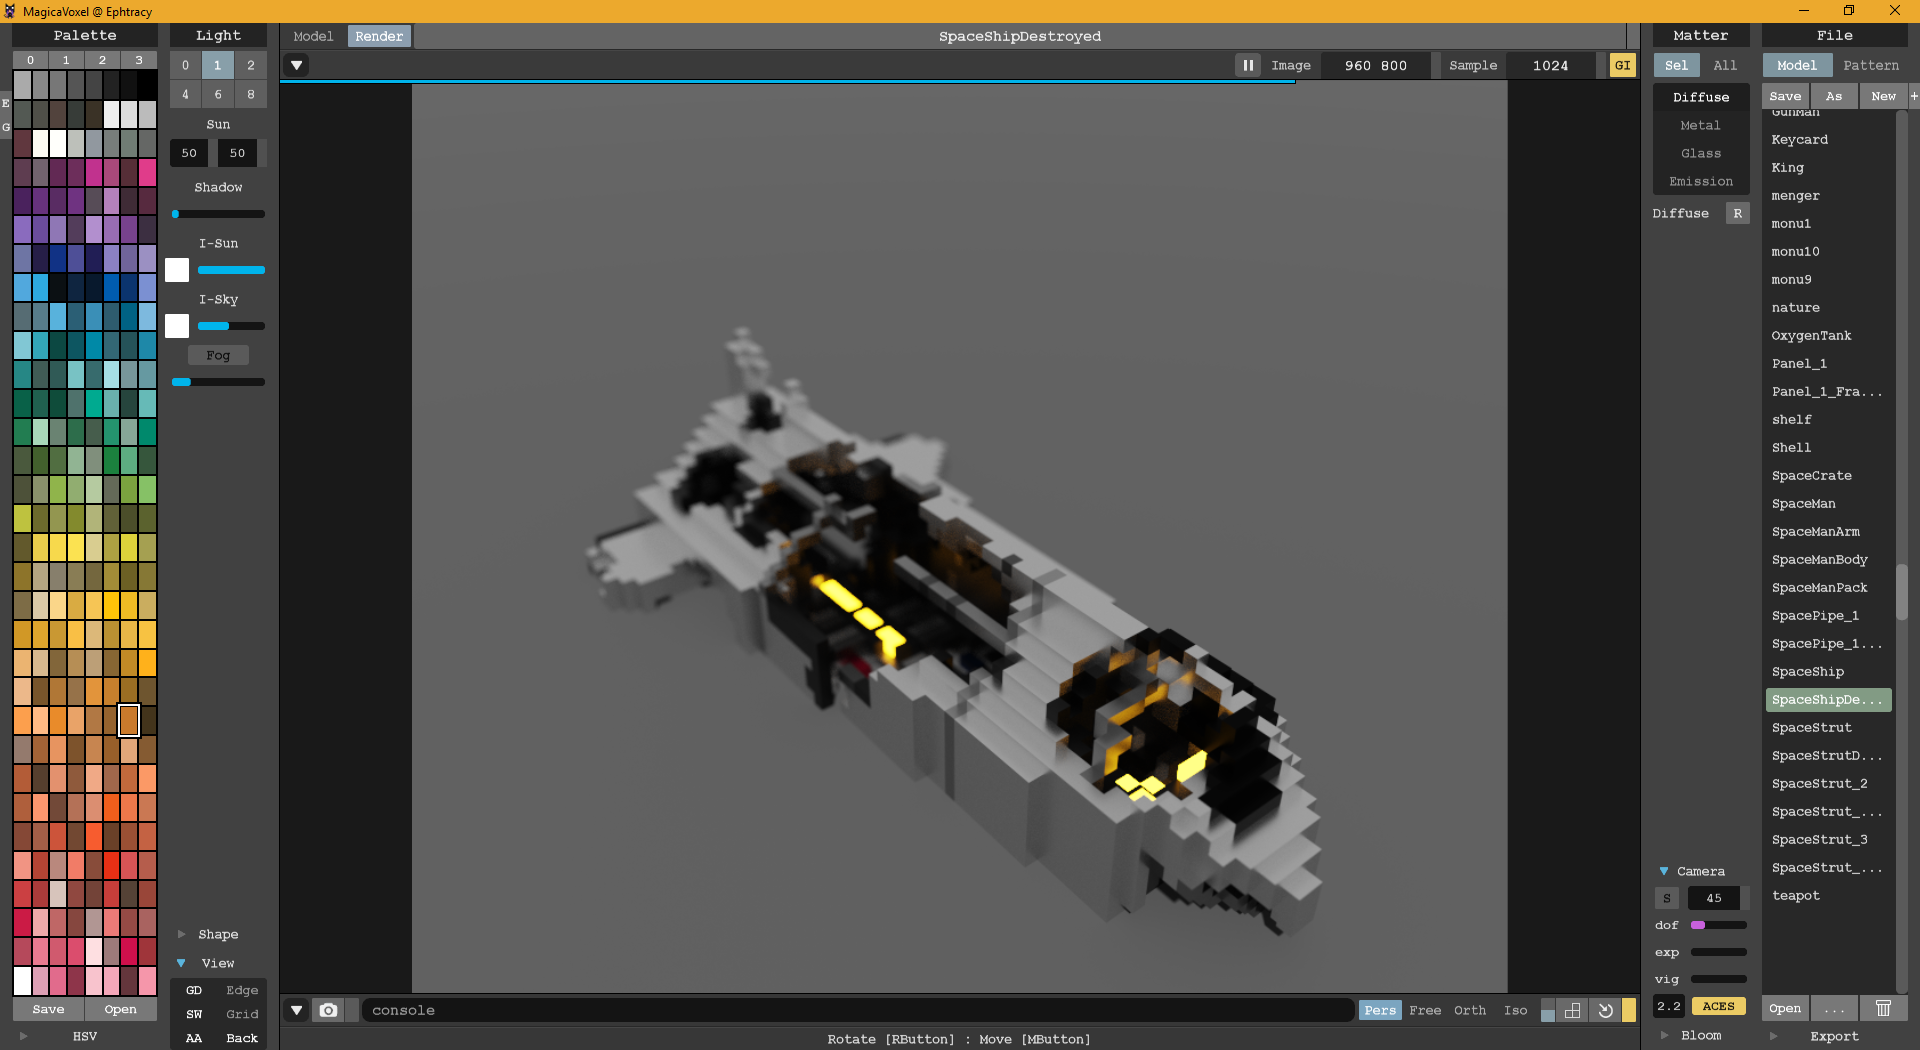1920x1050 pixels.
Task: Click the plus icon next to New
Action: click(x=1913, y=96)
